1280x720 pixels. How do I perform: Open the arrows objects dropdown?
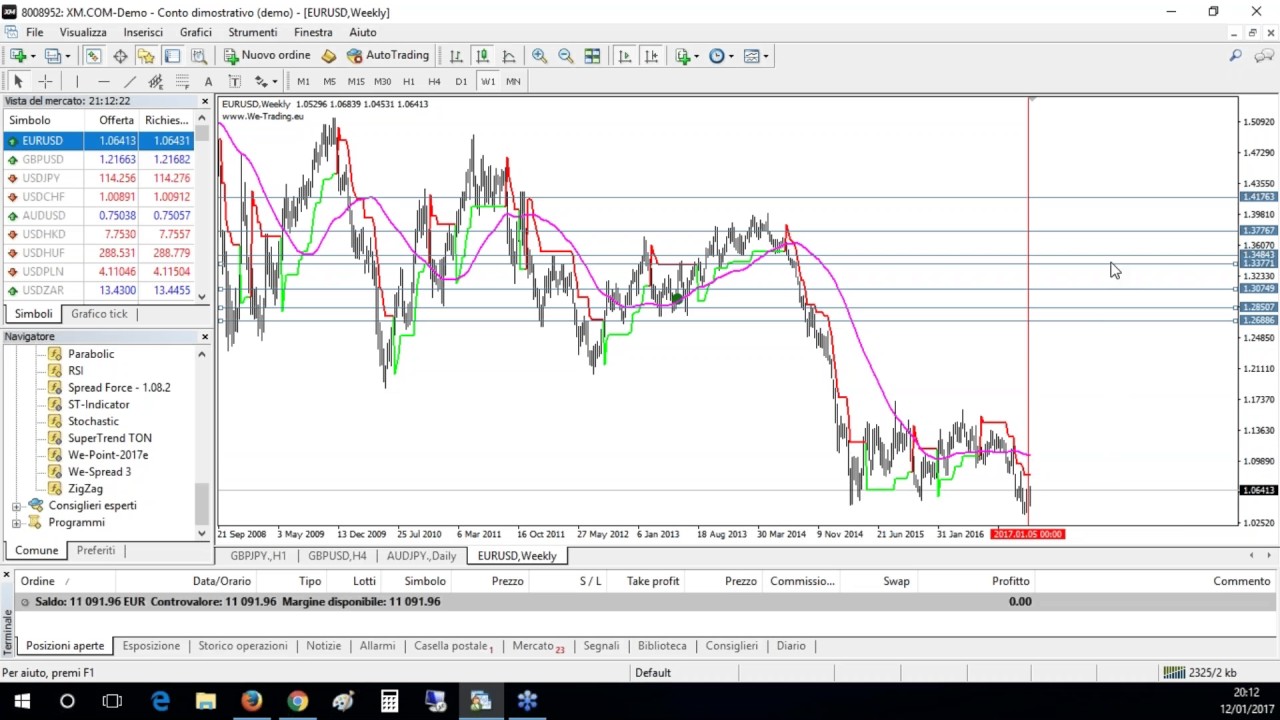tap(265, 81)
